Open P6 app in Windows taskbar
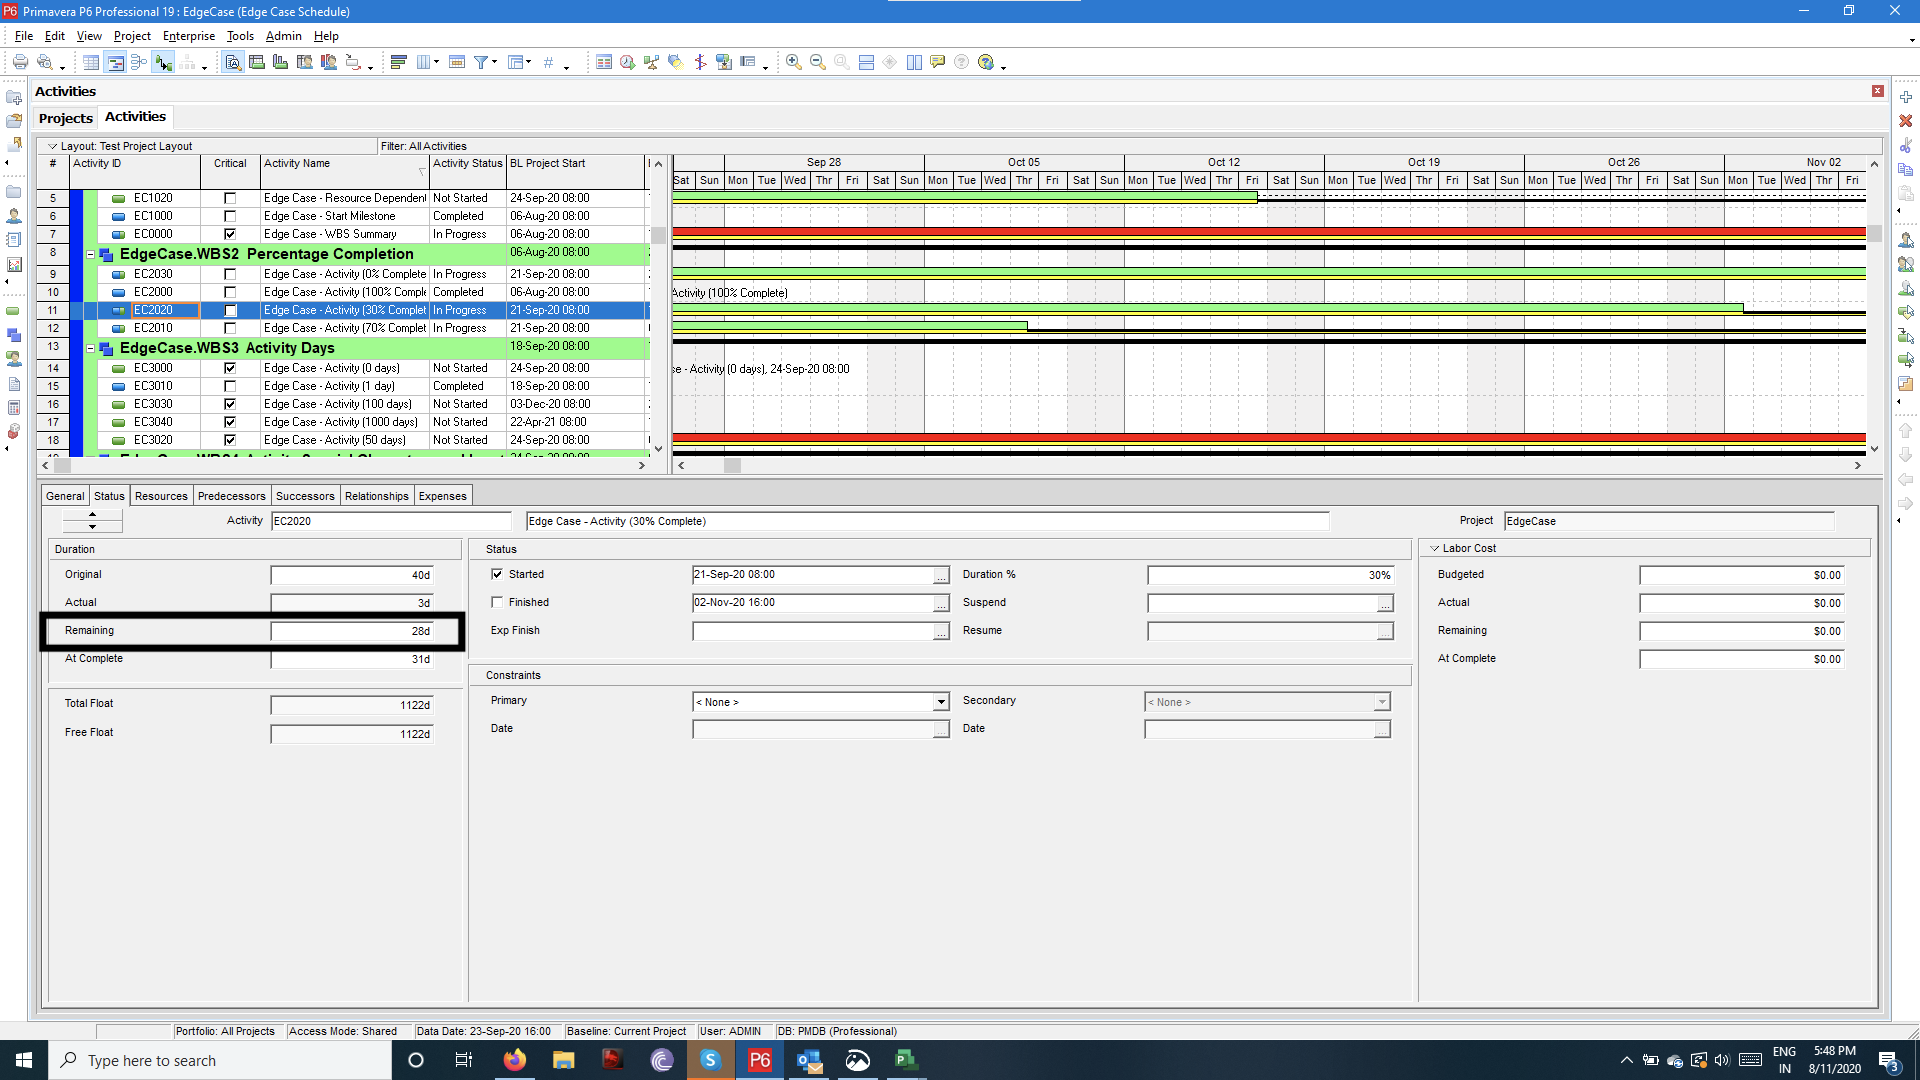This screenshot has width=1920, height=1080. (759, 1060)
